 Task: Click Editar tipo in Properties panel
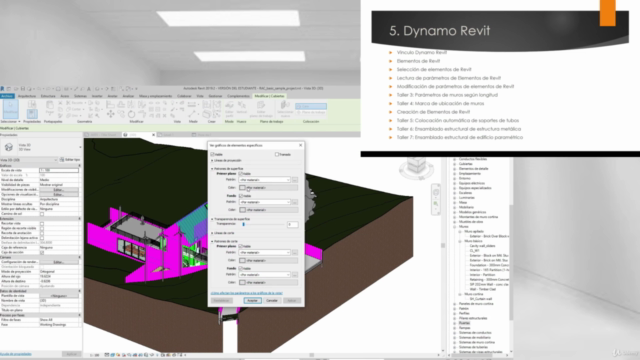(x=70, y=160)
